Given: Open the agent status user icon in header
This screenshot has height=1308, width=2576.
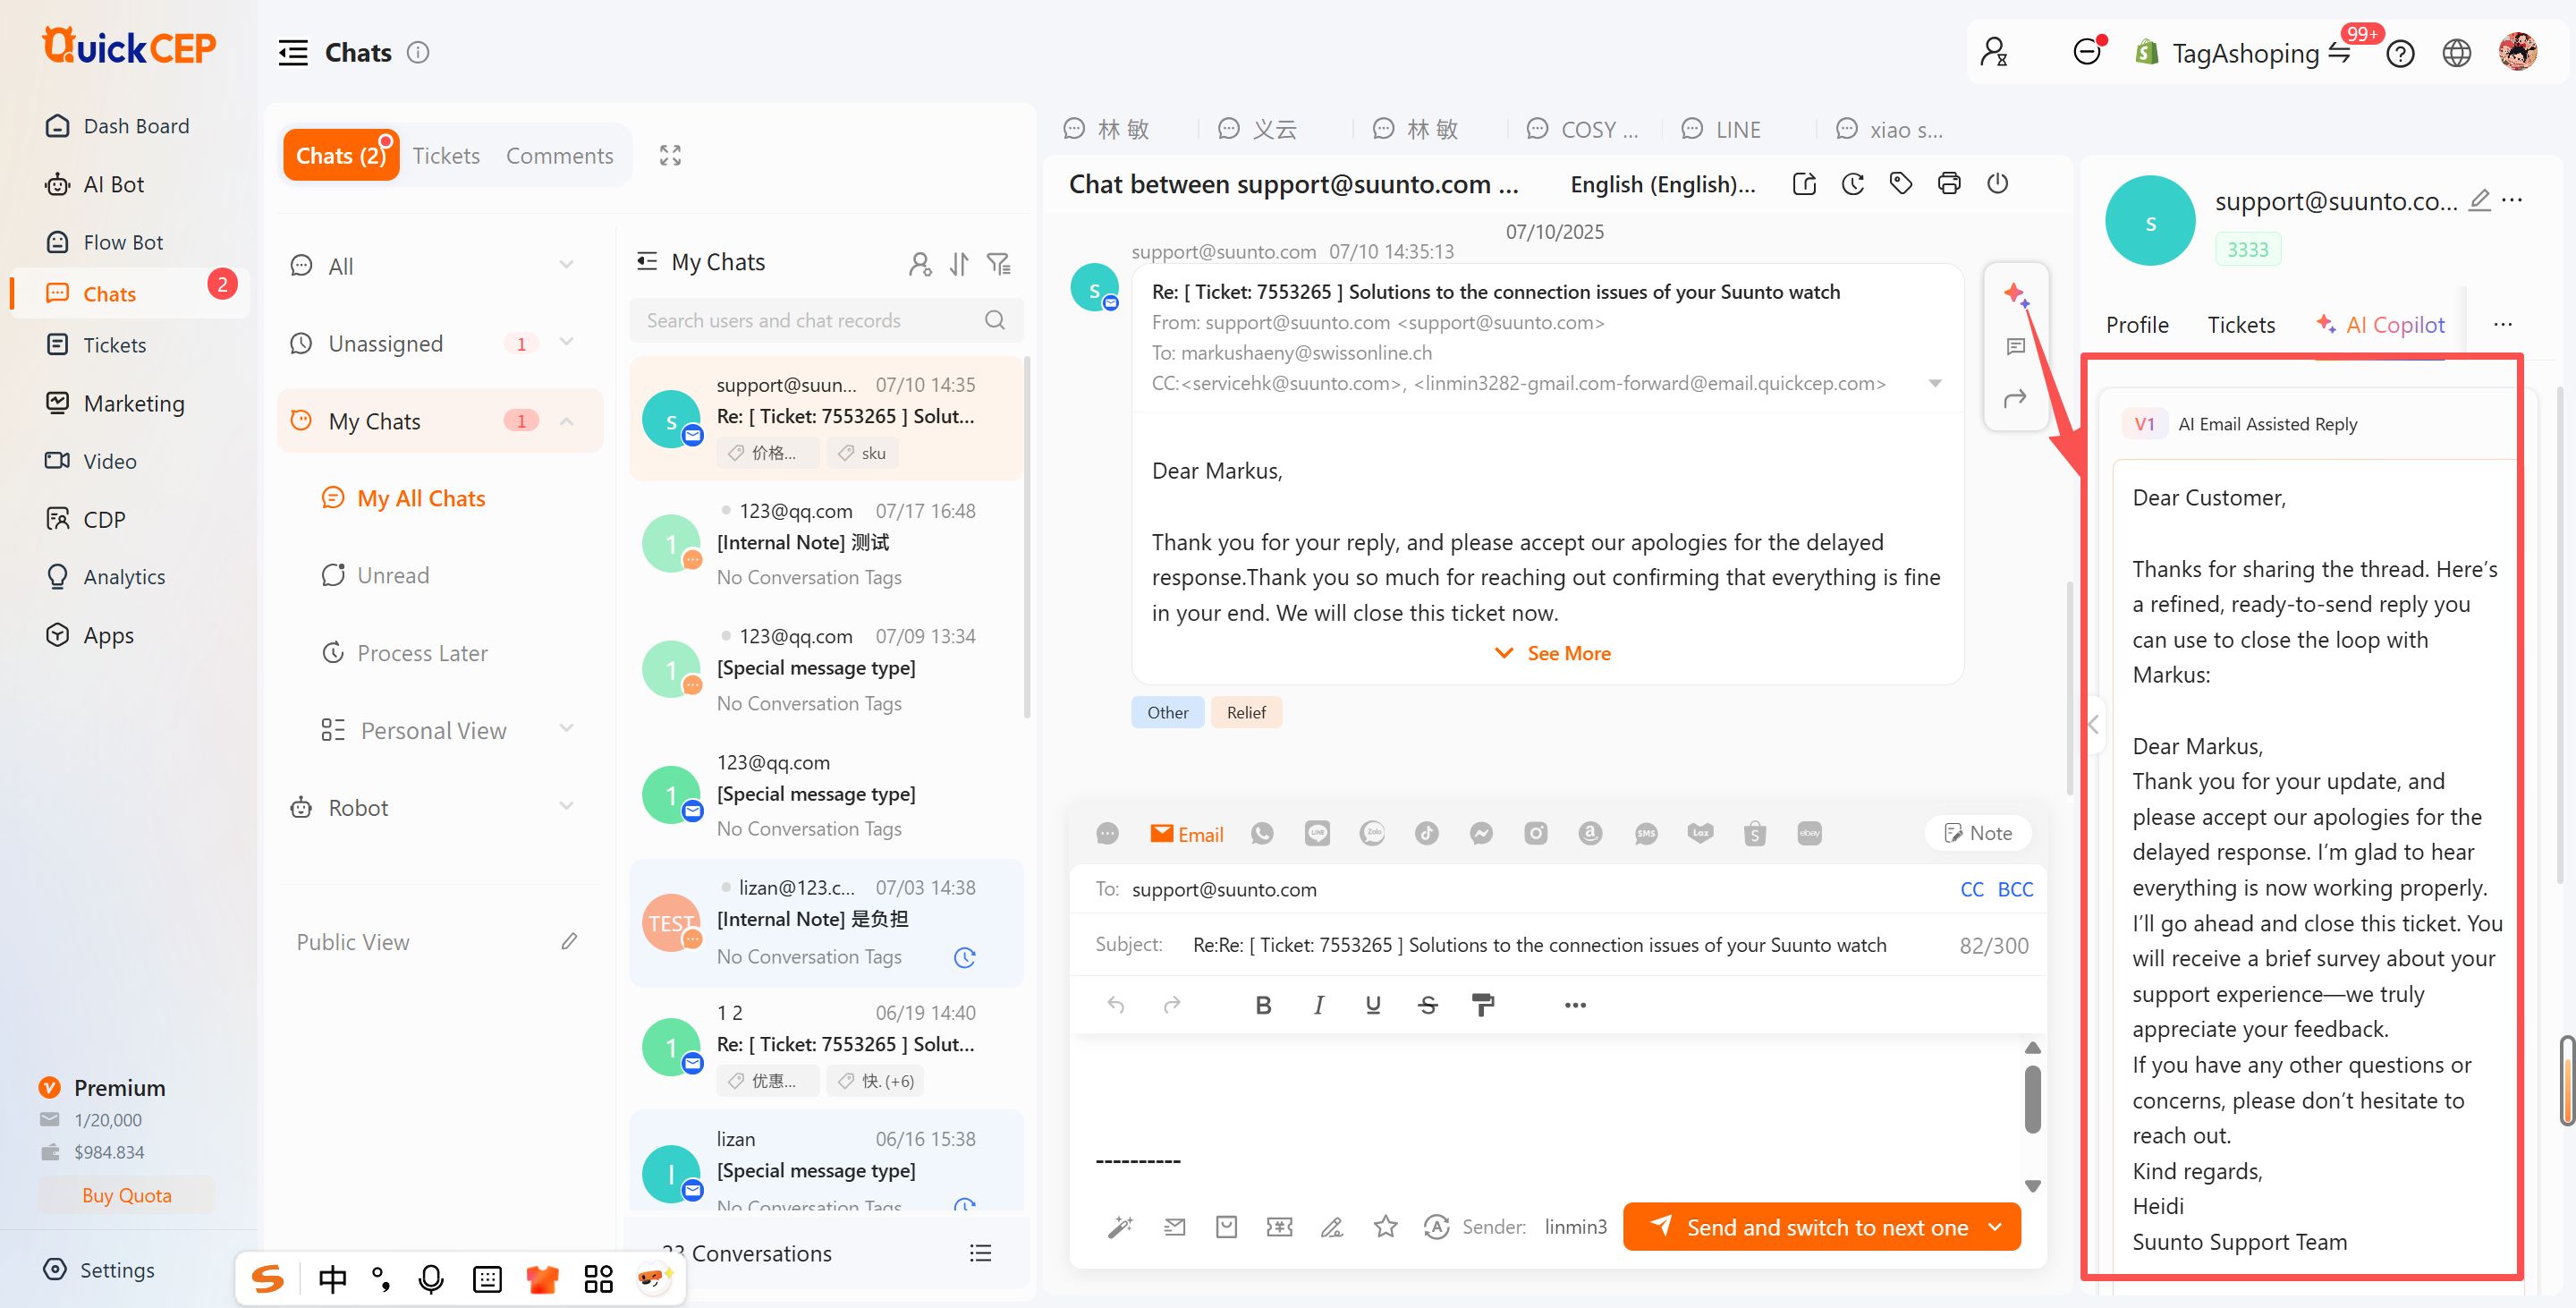Looking at the screenshot, I should (1994, 52).
